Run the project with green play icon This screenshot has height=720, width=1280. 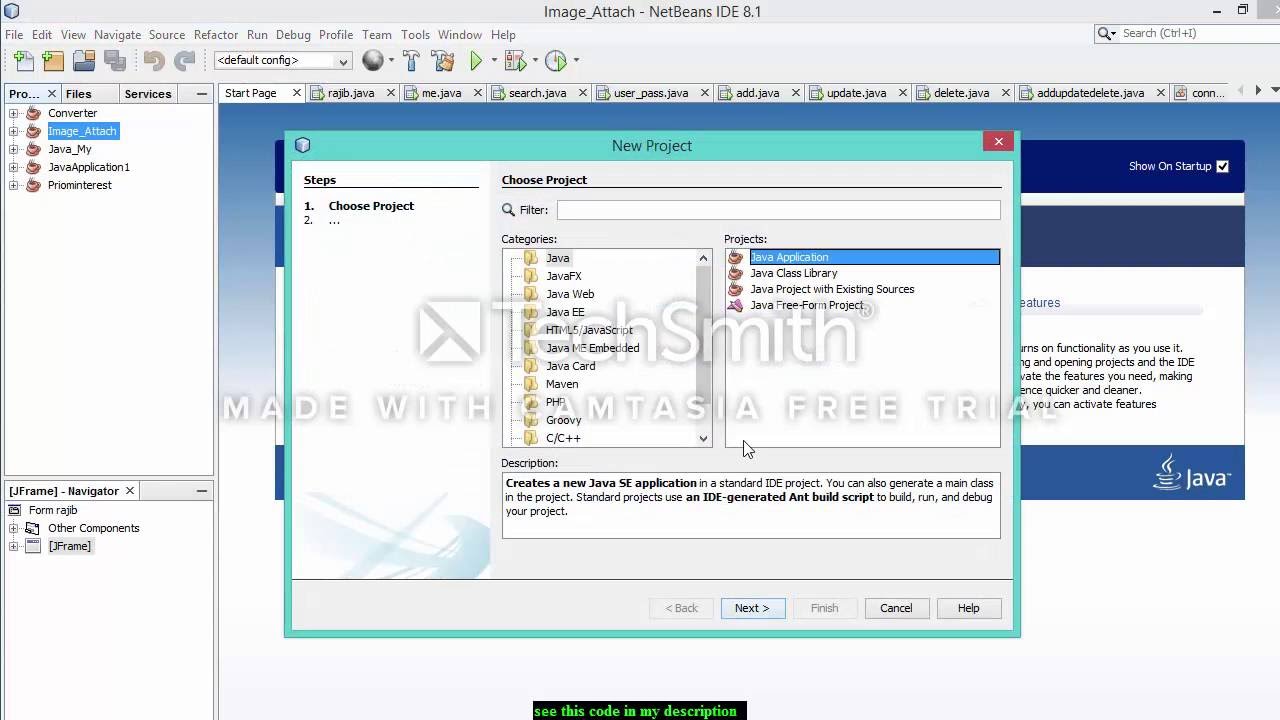coord(476,61)
